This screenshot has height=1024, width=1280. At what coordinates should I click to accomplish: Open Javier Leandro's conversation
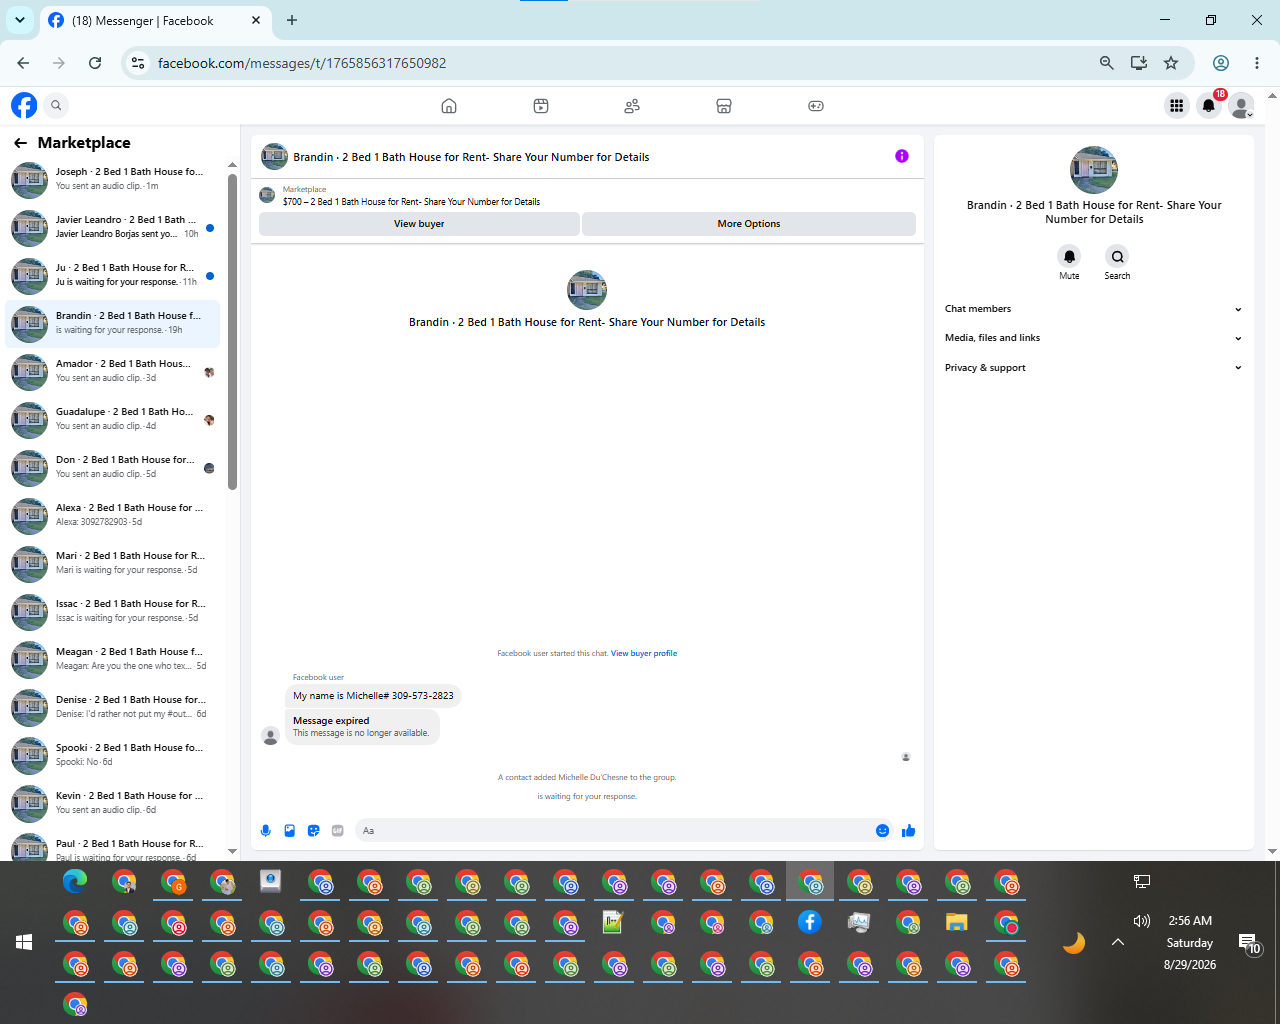tap(113, 228)
